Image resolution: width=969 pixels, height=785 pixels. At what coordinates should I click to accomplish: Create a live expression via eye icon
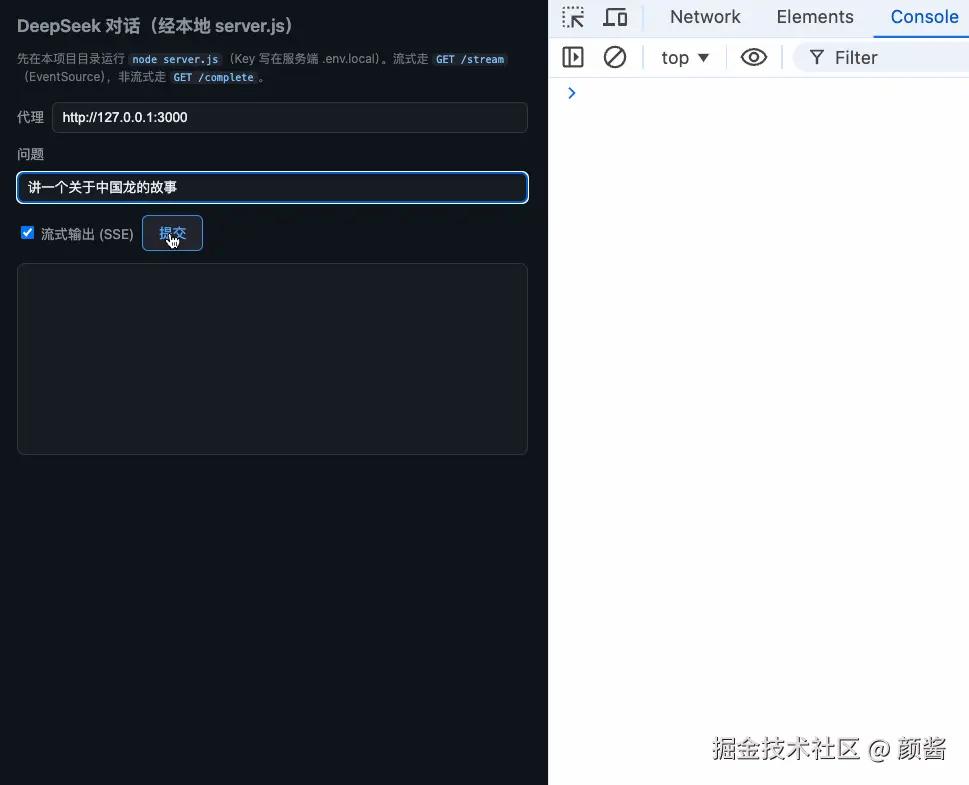click(x=753, y=57)
